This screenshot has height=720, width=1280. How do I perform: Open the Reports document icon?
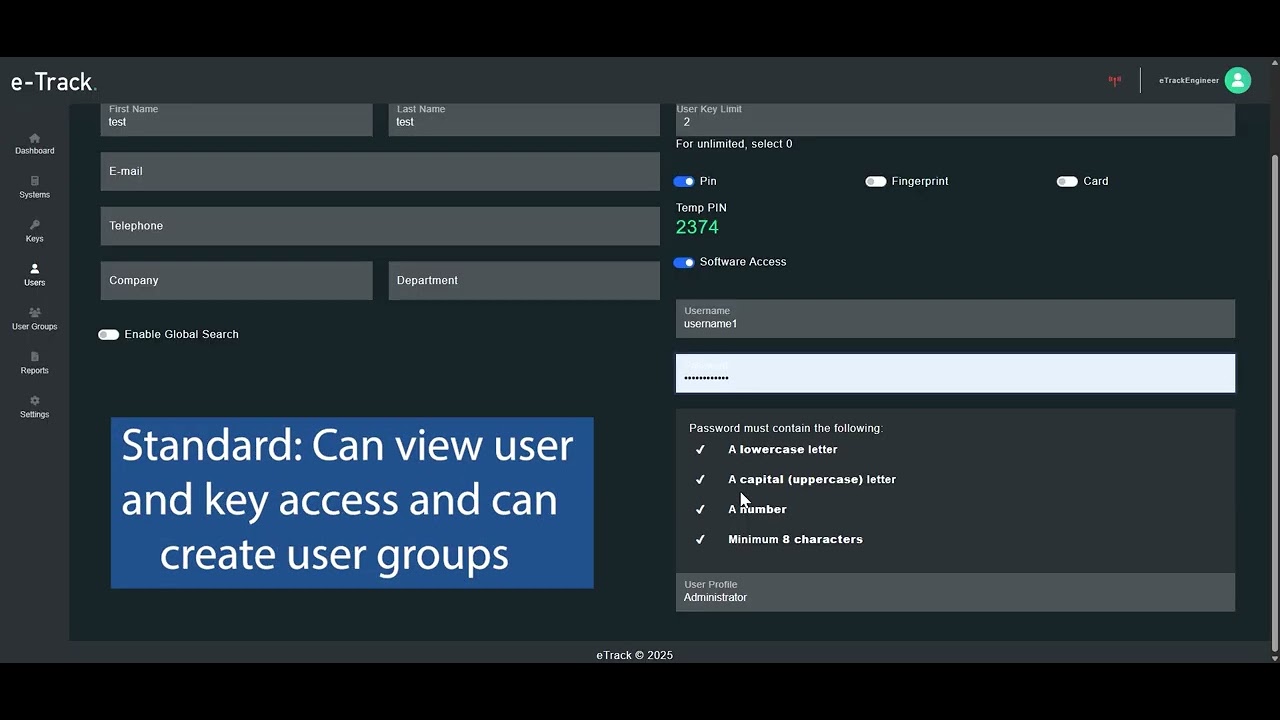tap(34, 357)
